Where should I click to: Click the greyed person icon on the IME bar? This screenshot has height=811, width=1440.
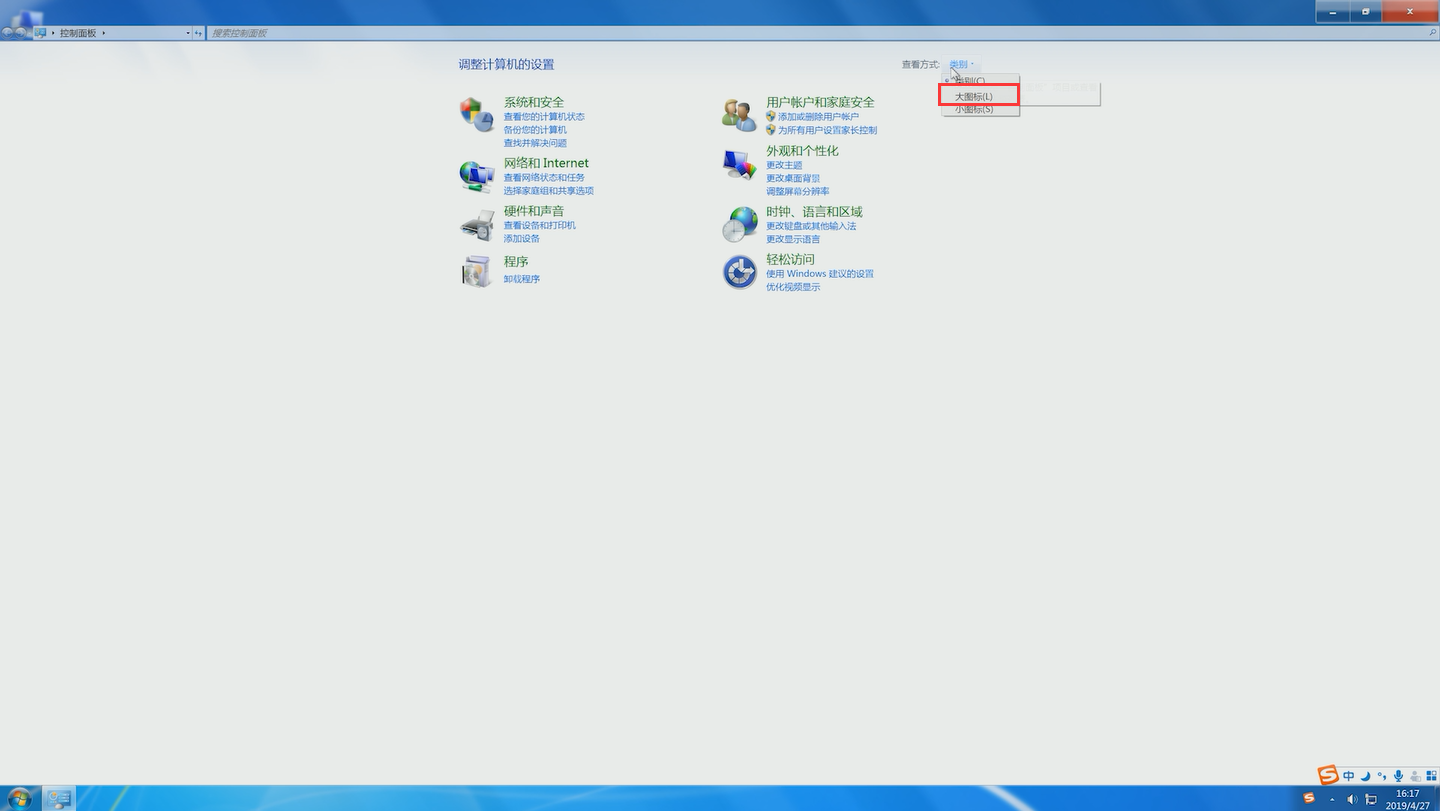(1415, 776)
